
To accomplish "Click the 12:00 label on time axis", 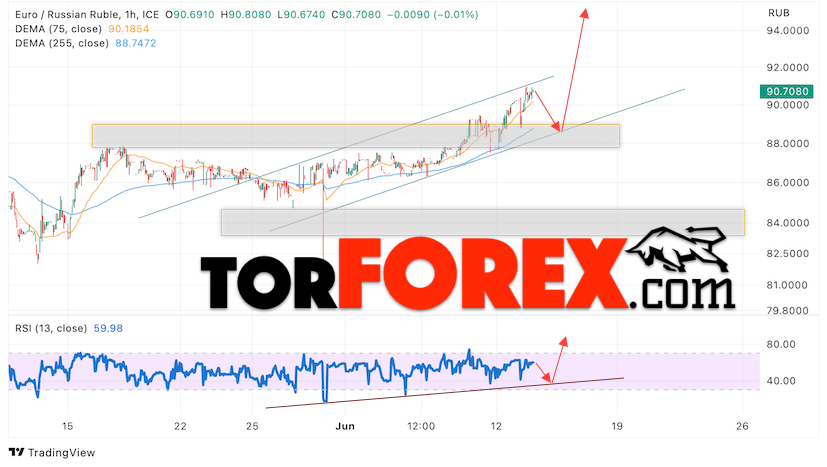I will 421,426.
